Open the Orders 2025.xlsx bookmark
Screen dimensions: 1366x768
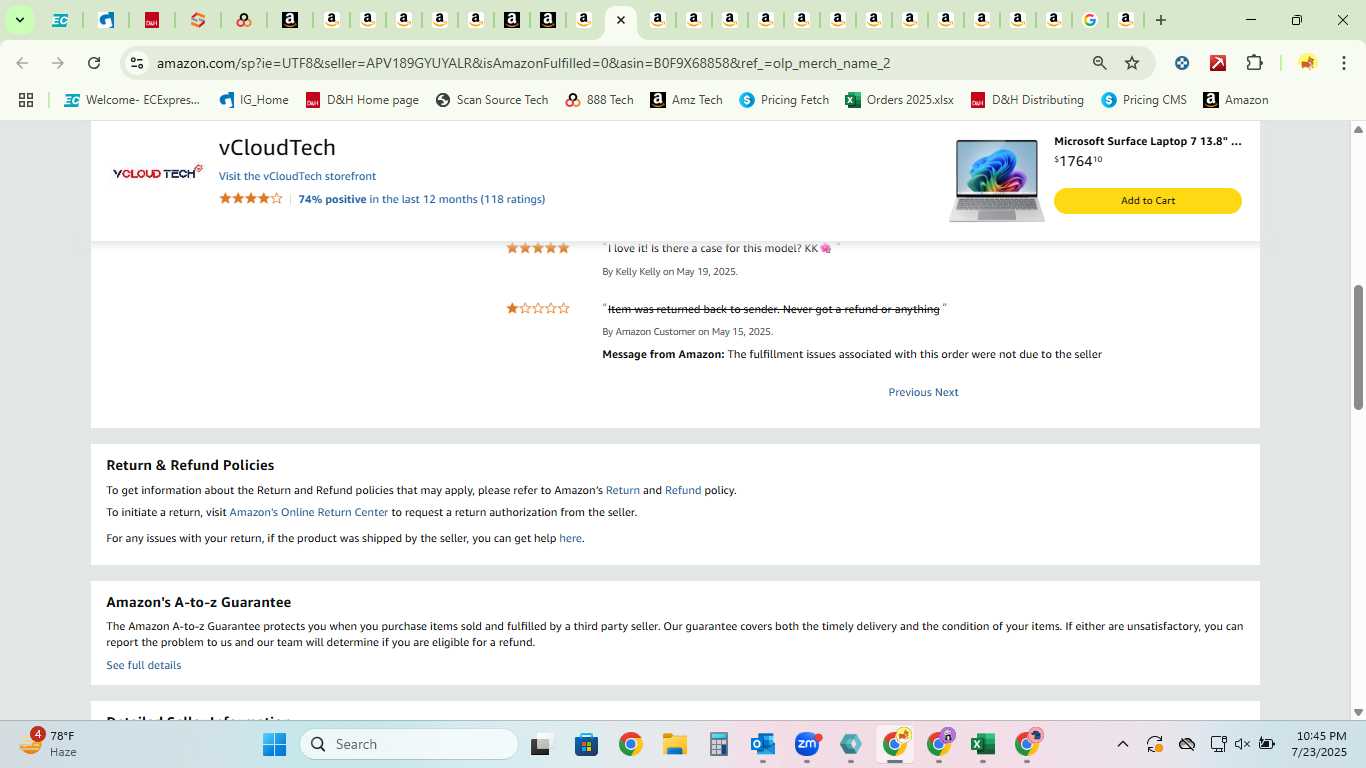900,100
